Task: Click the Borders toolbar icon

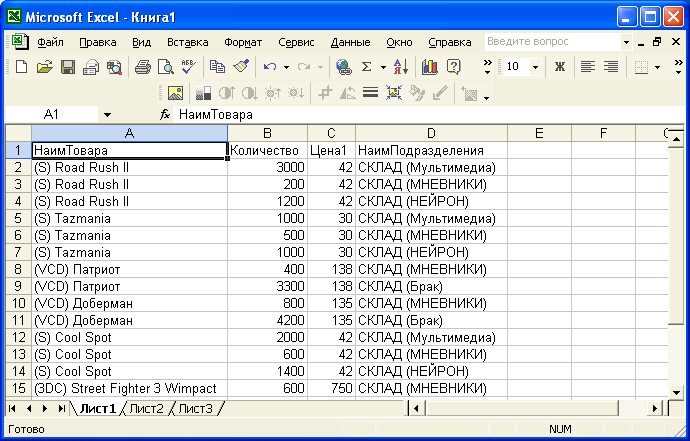Action: coord(642,67)
